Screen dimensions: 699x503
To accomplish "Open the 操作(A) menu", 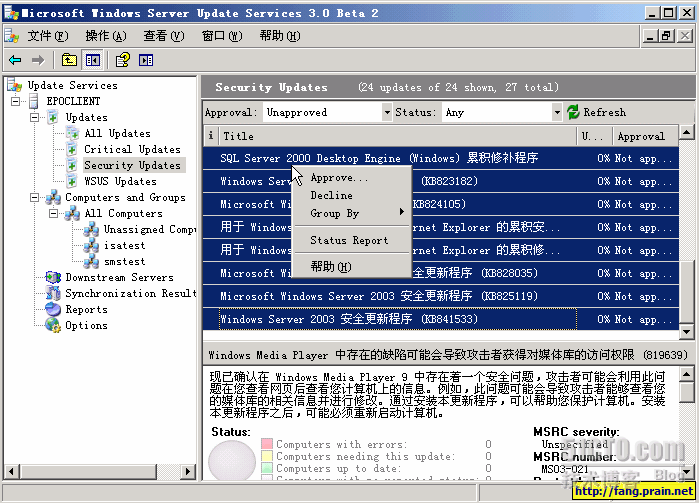I will [x=106, y=36].
